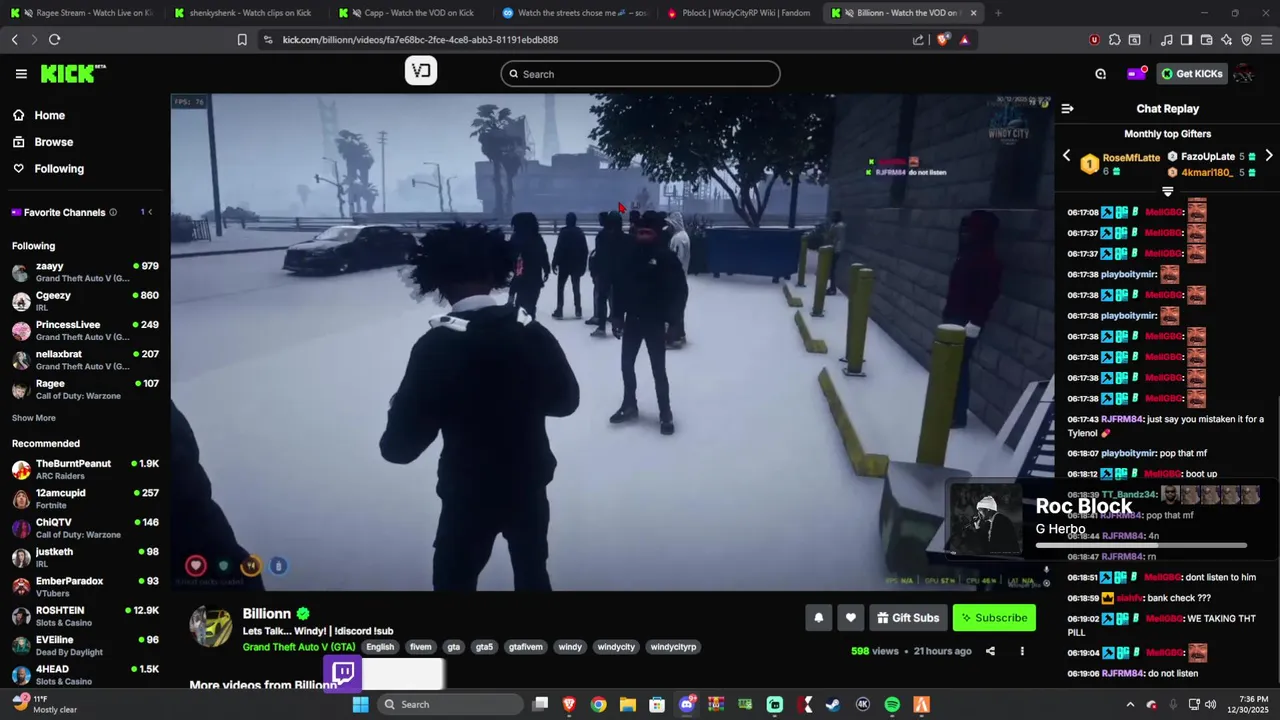1280x720 pixels.
Task: Select the windycityrp tag
Action: point(673,647)
